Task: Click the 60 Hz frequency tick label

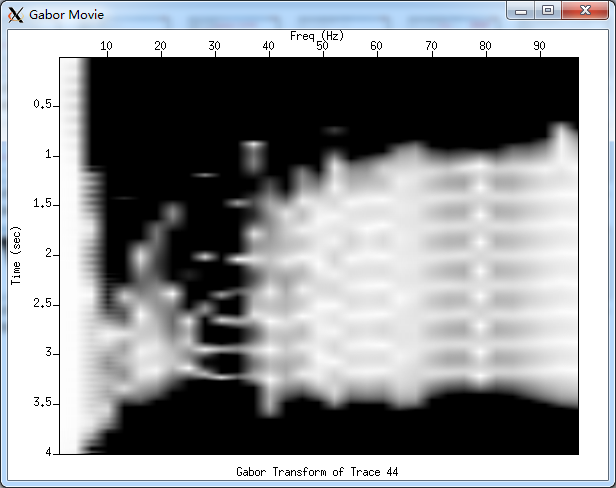Action: [376, 46]
